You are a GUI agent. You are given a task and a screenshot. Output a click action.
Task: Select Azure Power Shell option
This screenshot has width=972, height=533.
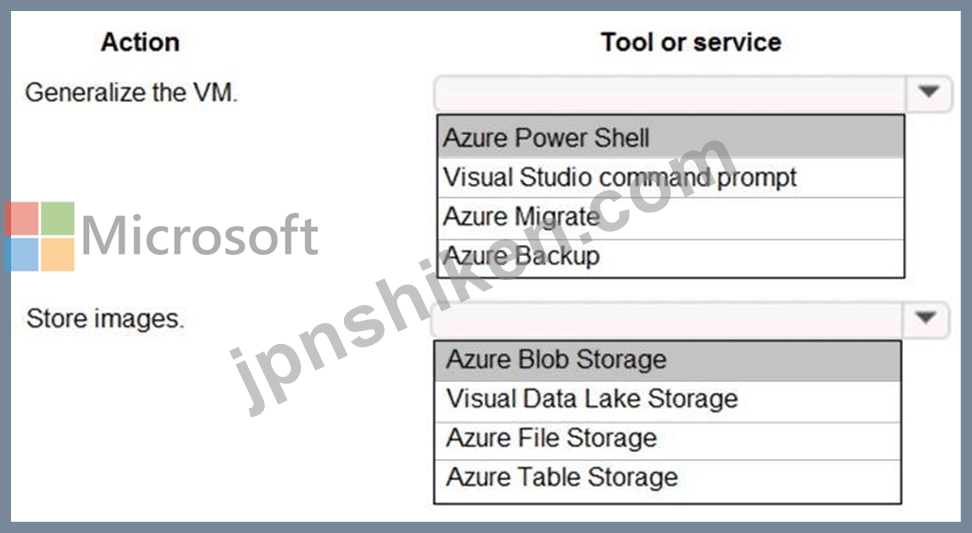671,137
